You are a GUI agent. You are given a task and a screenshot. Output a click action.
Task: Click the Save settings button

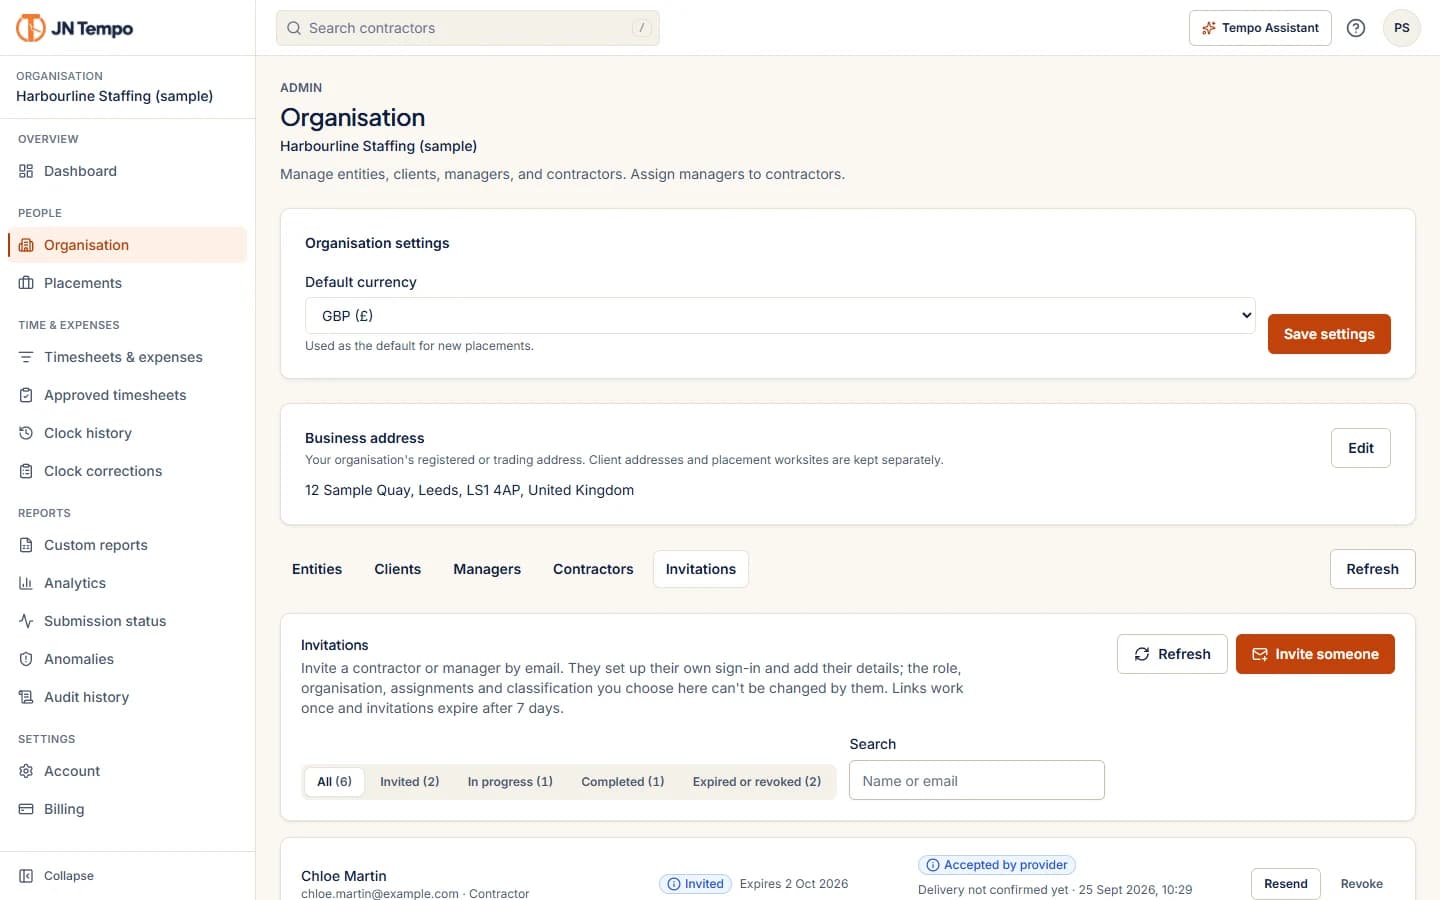[x=1329, y=334]
